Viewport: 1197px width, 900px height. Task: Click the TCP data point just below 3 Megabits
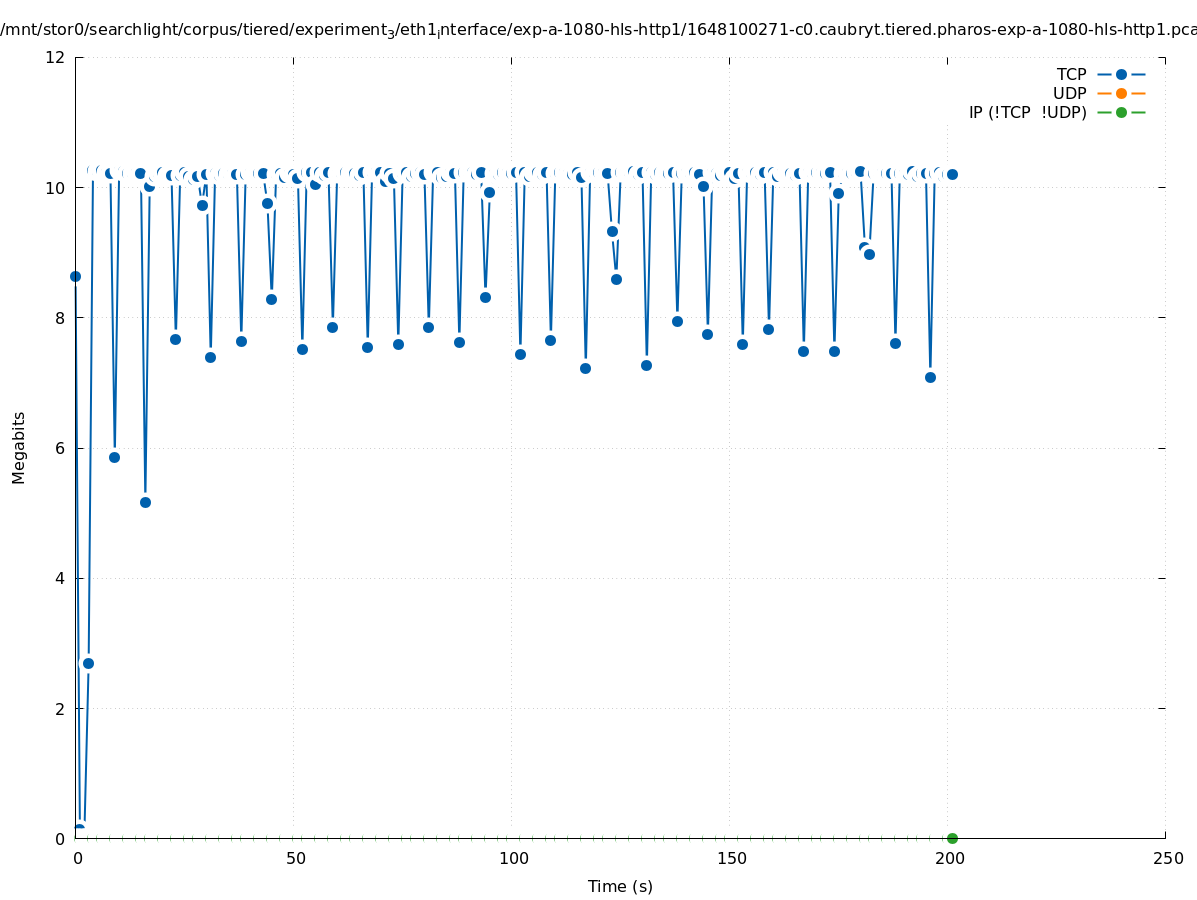[88, 663]
